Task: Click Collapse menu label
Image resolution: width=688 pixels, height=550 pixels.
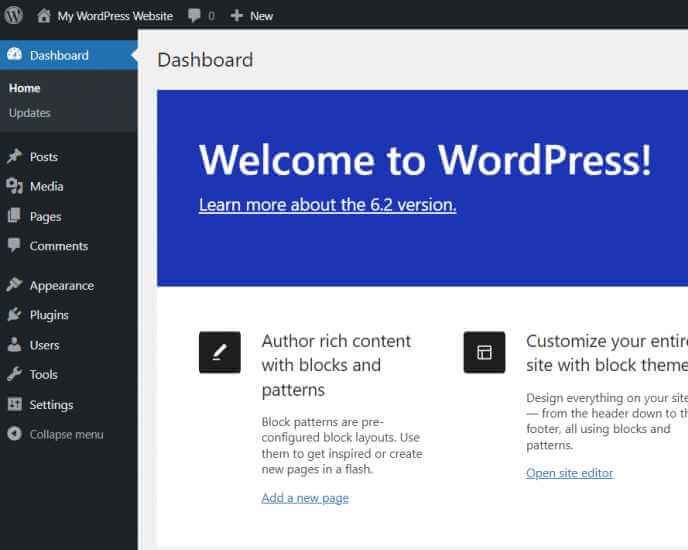Action: pos(67,435)
